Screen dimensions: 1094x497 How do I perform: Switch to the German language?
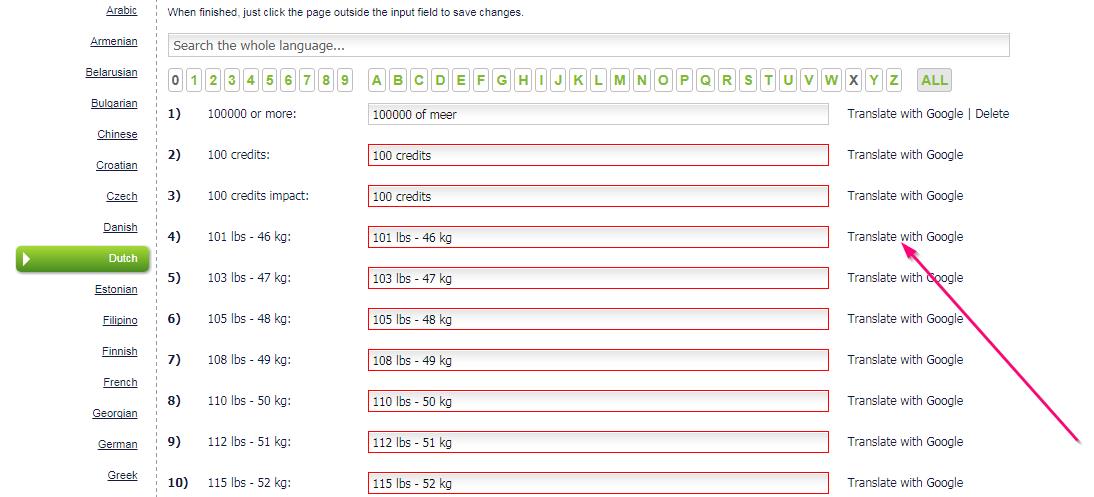tap(118, 444)
